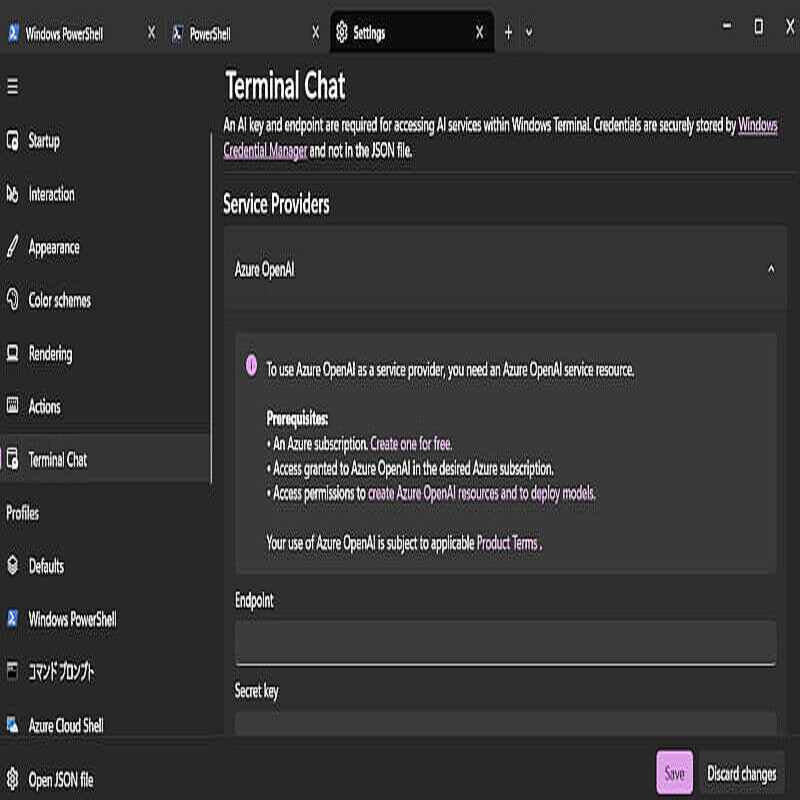Click the hamburger navigation menu icon
This screenshot has width=800, height=800.
pyautogui.click(x=13, y=87)
